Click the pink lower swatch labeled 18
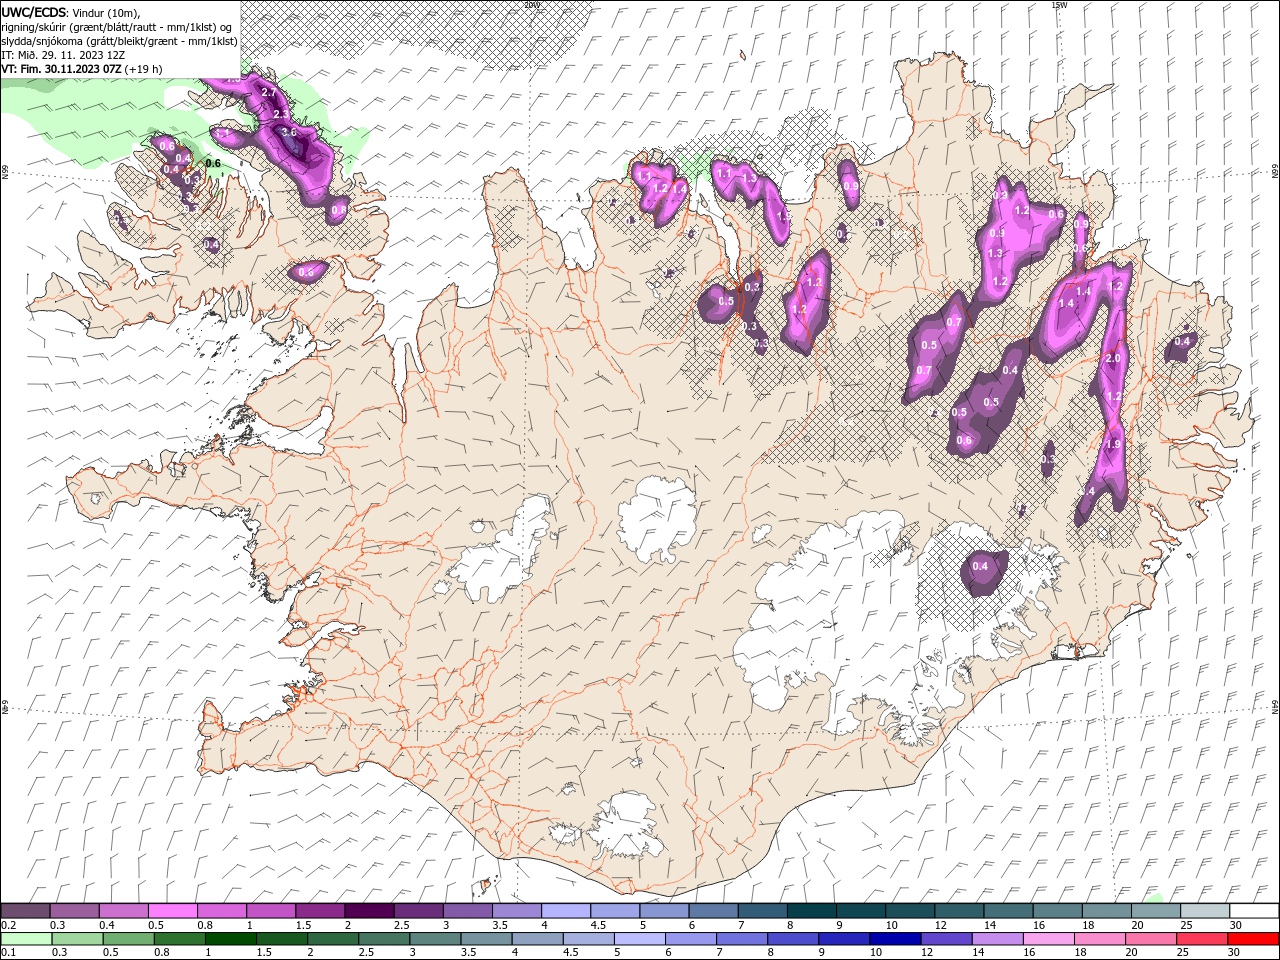This screenshot has height=960, width=1280. coord(1100,939)
